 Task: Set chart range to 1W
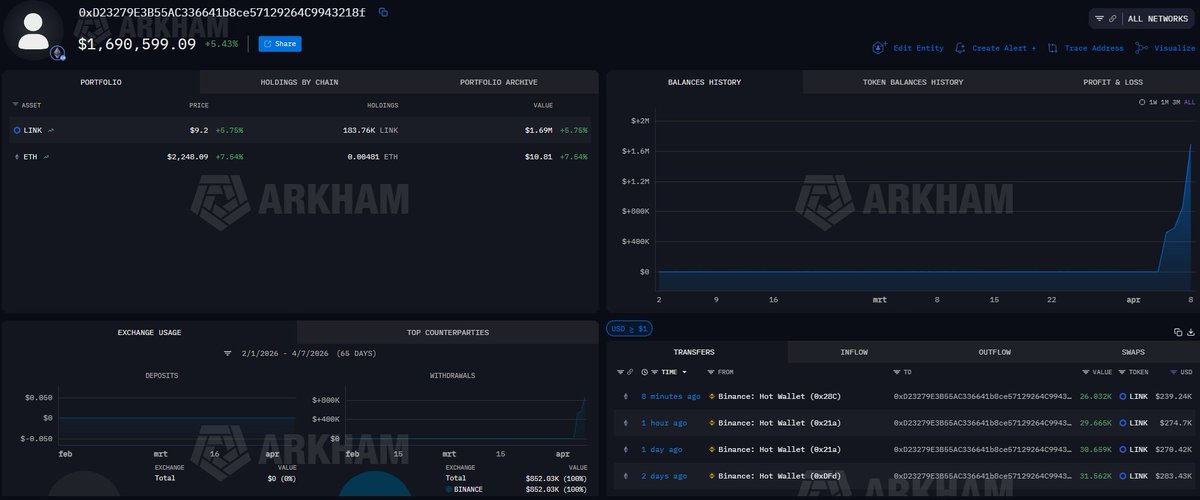[1153, 102]
